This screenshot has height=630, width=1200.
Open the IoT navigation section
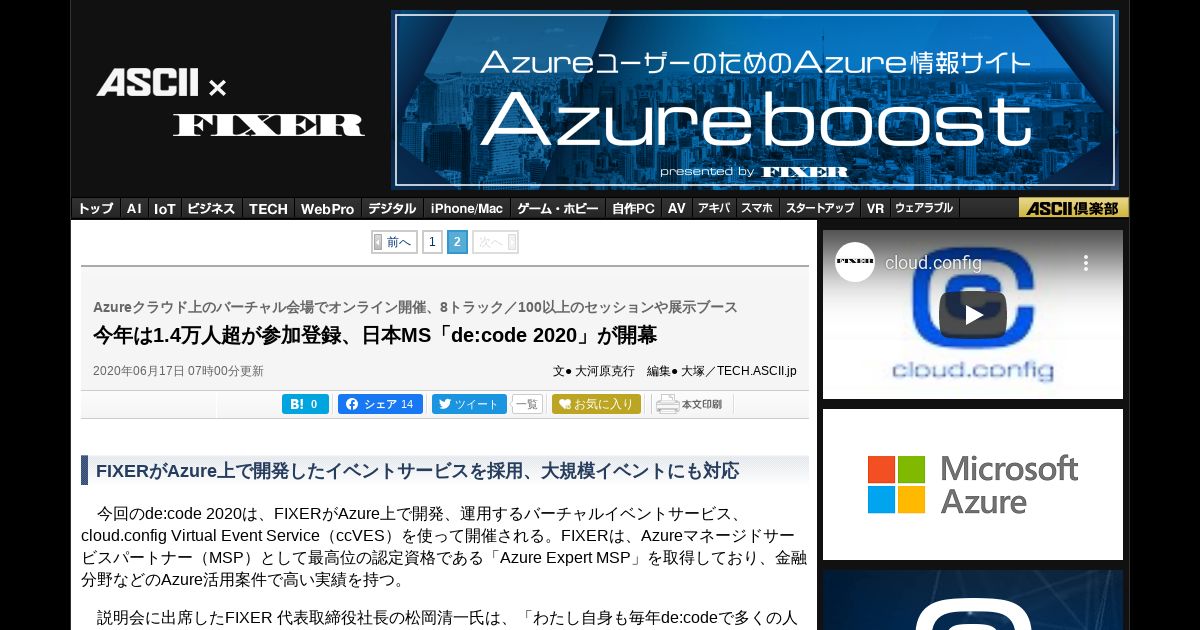click(165, 208)
